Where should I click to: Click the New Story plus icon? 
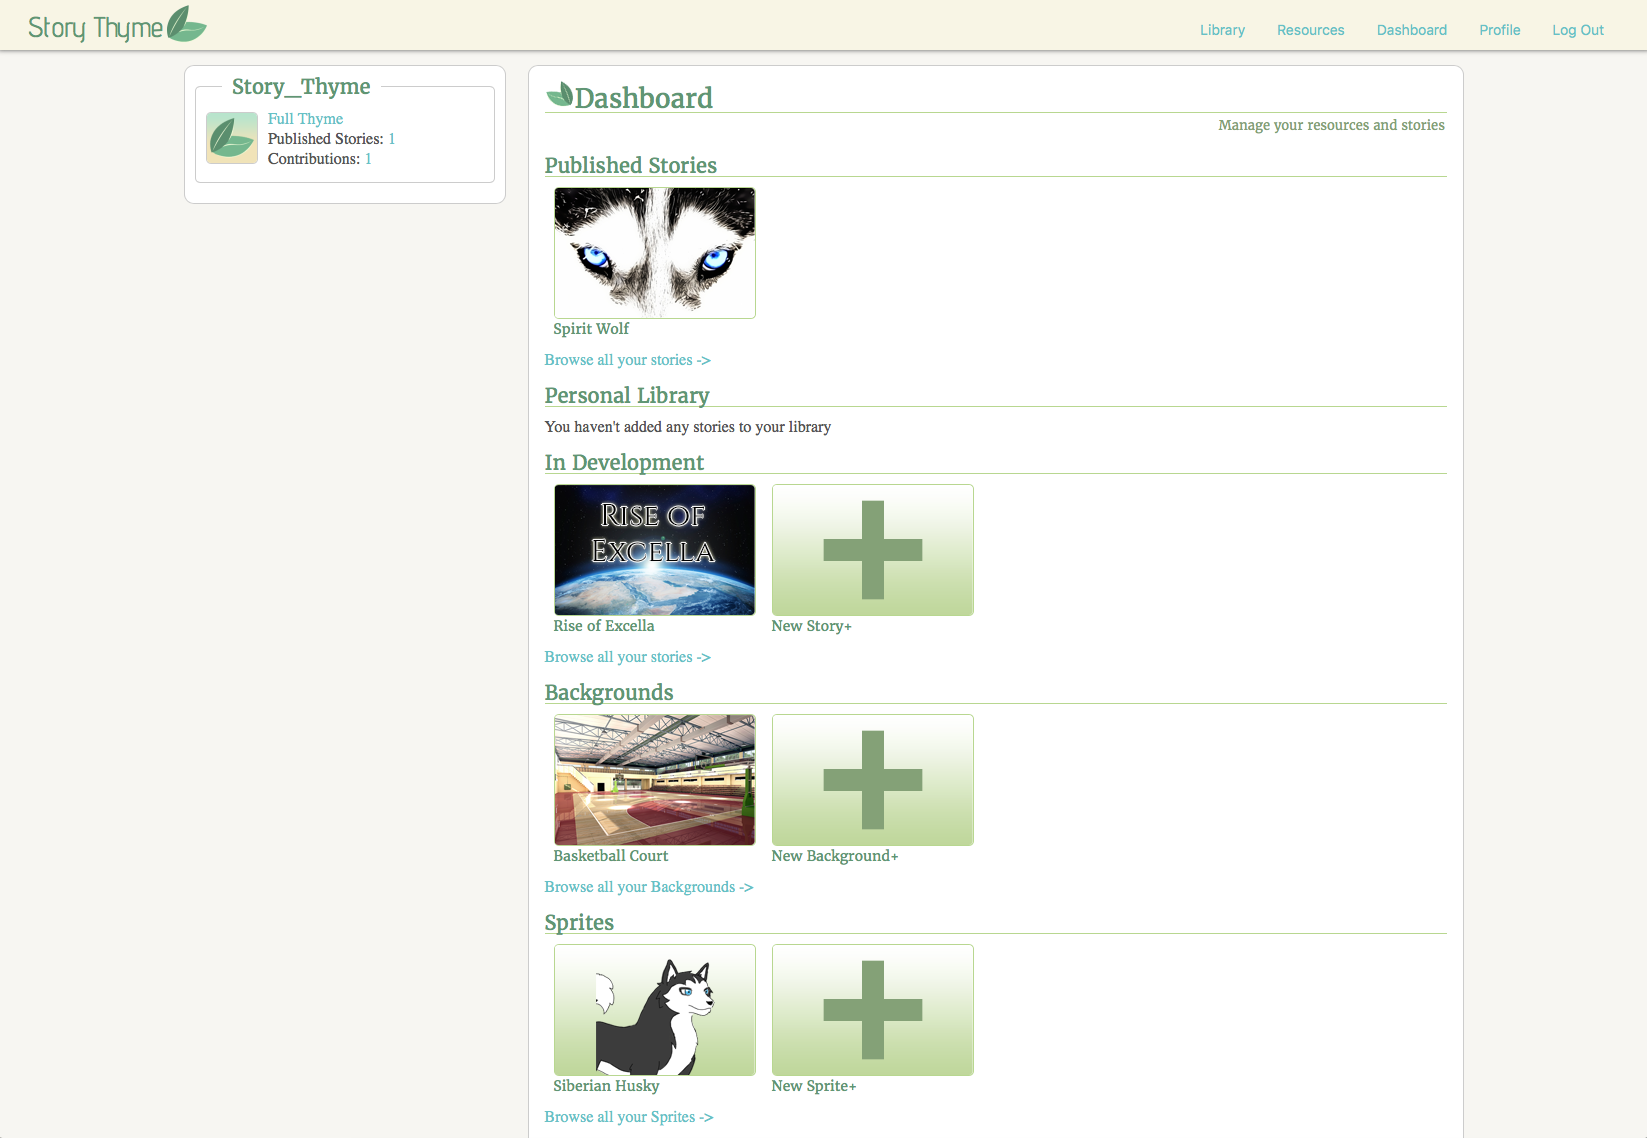tap(873, 550)
